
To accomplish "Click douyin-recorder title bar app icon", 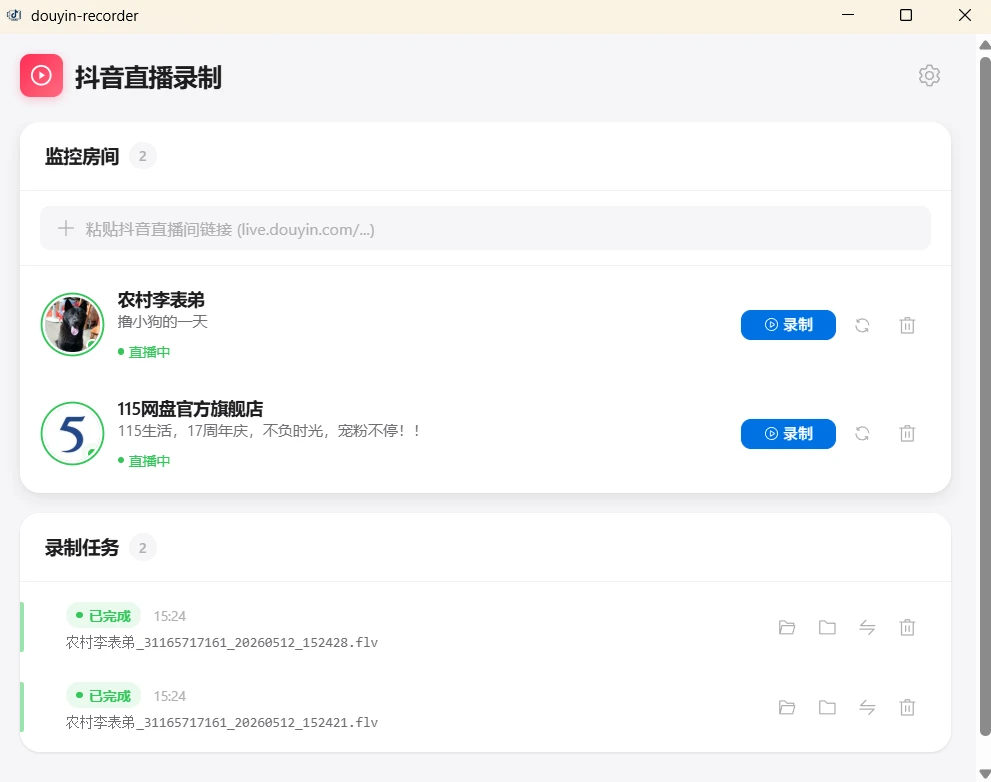I will [14, 15].
